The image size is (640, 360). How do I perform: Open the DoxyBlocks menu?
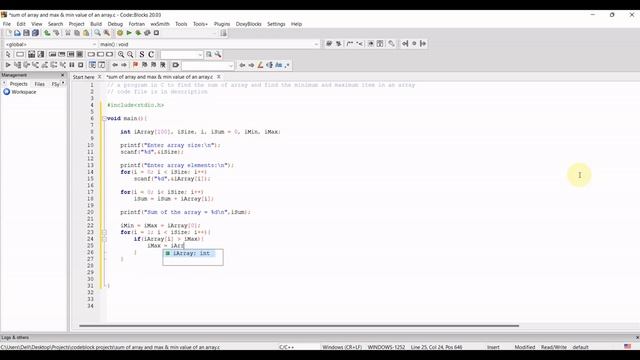click(x=248, y=24)
